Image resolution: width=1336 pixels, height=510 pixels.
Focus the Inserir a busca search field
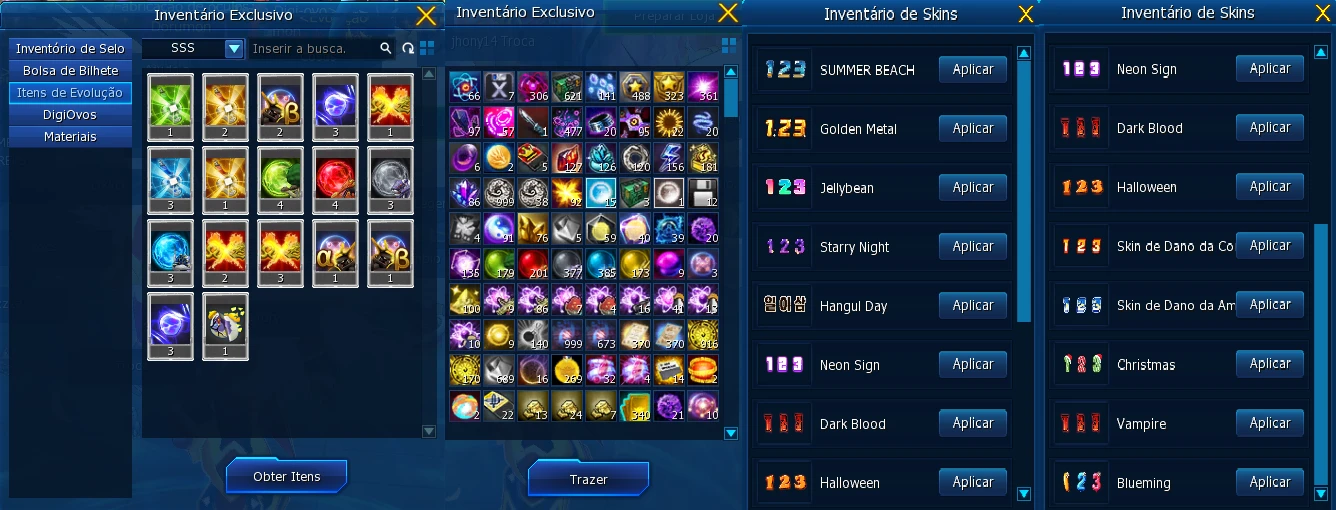coord(313,48)
